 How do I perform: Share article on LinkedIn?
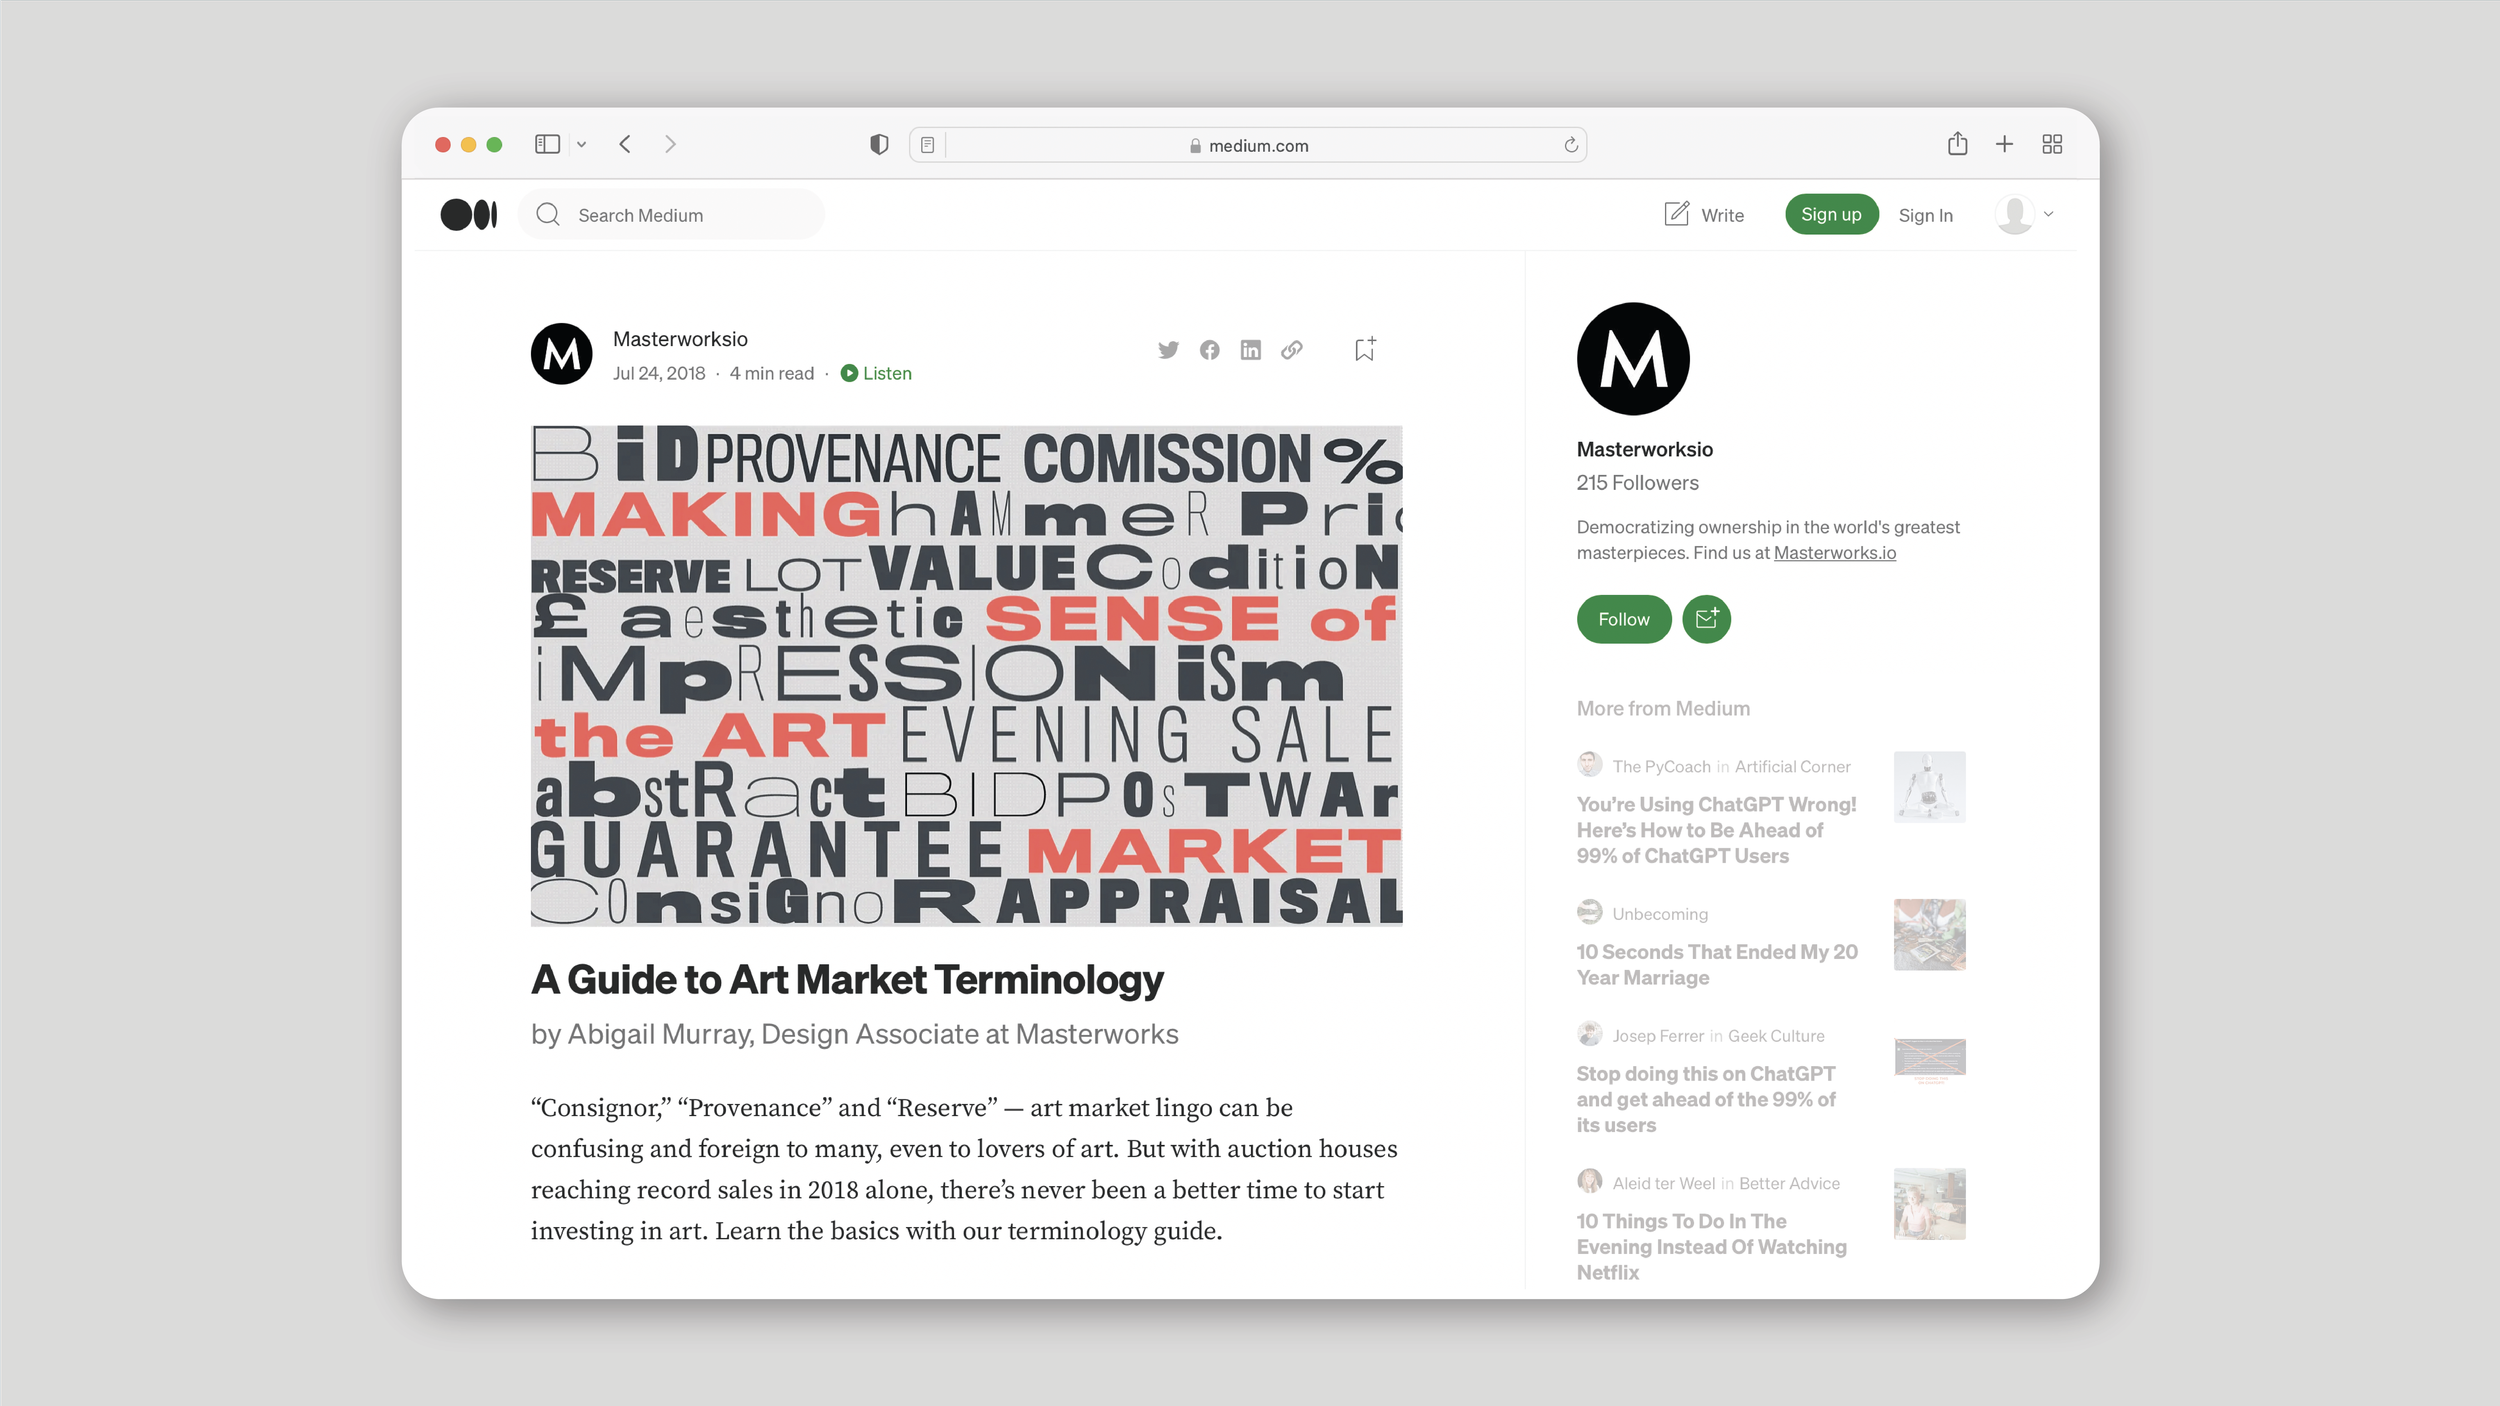pyautogui.click(x=1250, y=350)
